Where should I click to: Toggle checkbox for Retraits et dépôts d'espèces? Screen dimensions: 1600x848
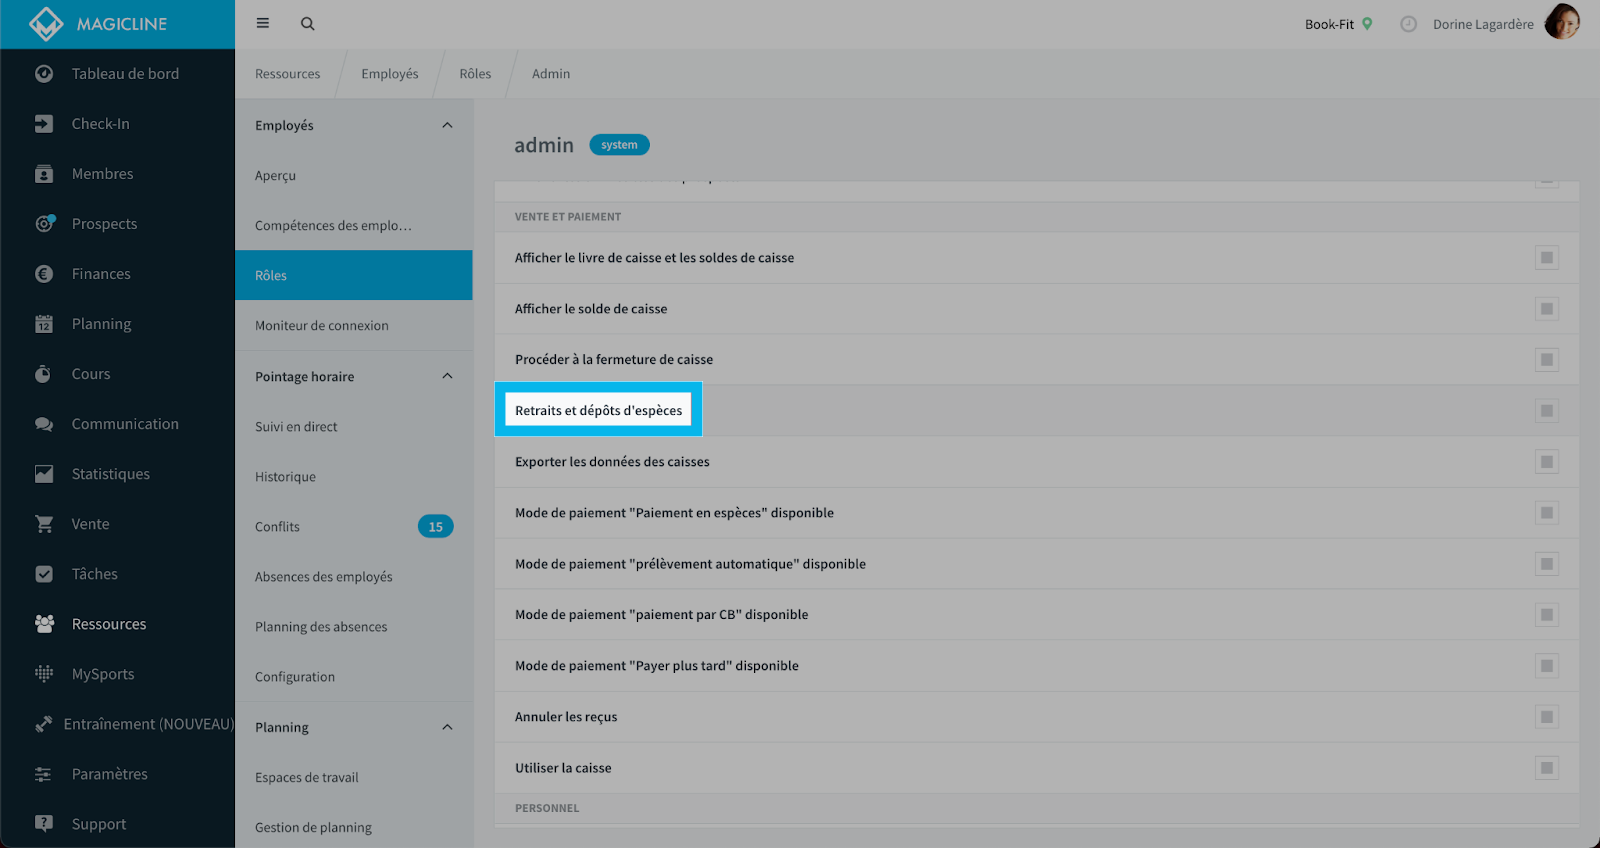click(x=1547, y=411)
